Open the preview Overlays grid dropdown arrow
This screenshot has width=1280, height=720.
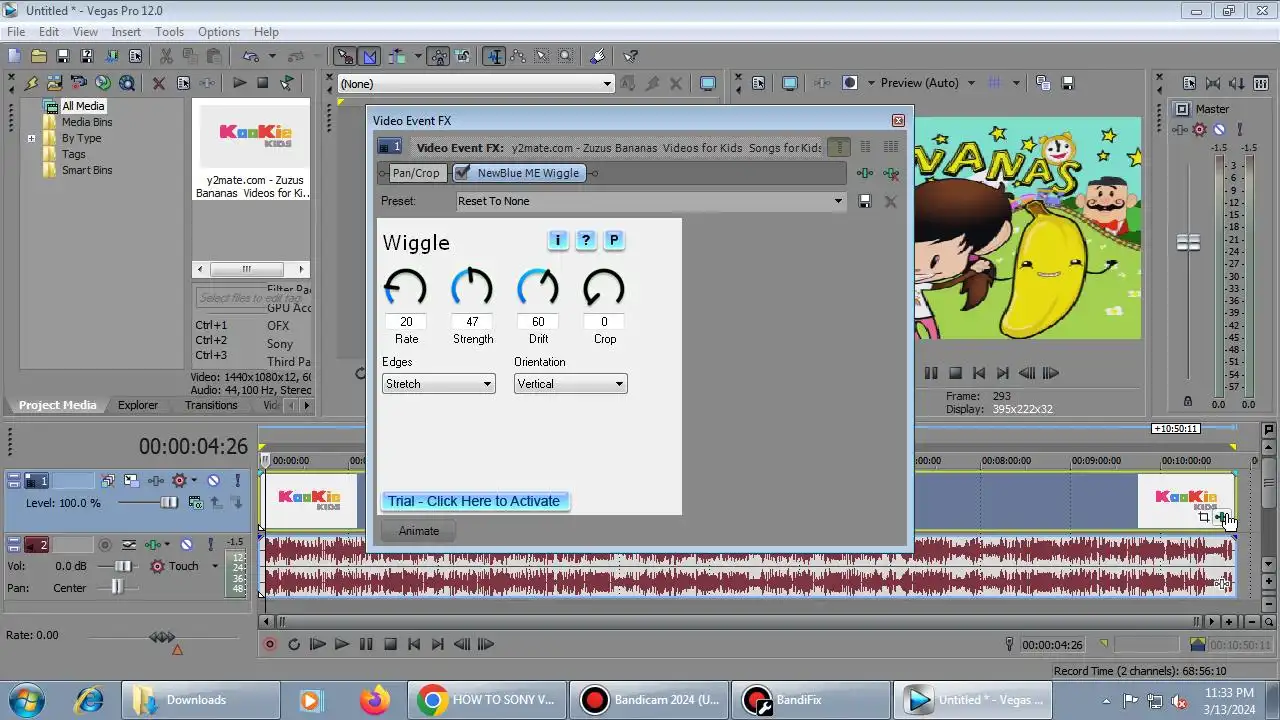(1016, 83)
